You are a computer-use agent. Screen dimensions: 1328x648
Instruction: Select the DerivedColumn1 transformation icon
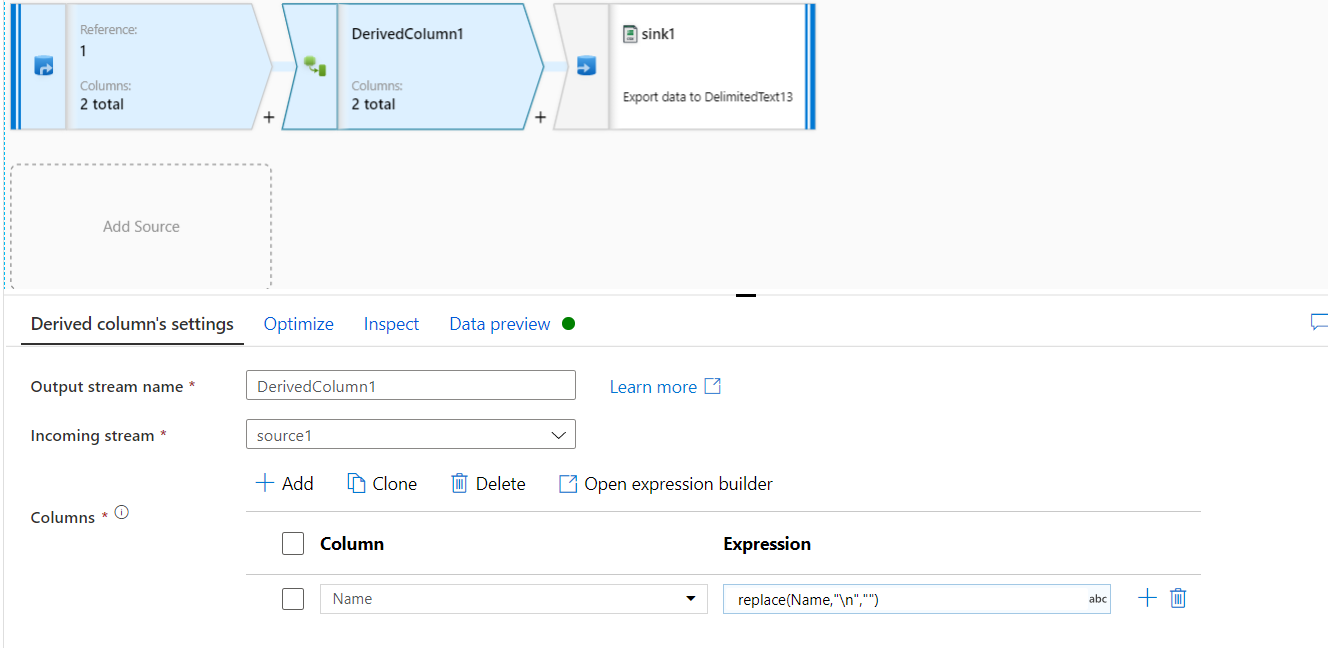click(315, 67)
